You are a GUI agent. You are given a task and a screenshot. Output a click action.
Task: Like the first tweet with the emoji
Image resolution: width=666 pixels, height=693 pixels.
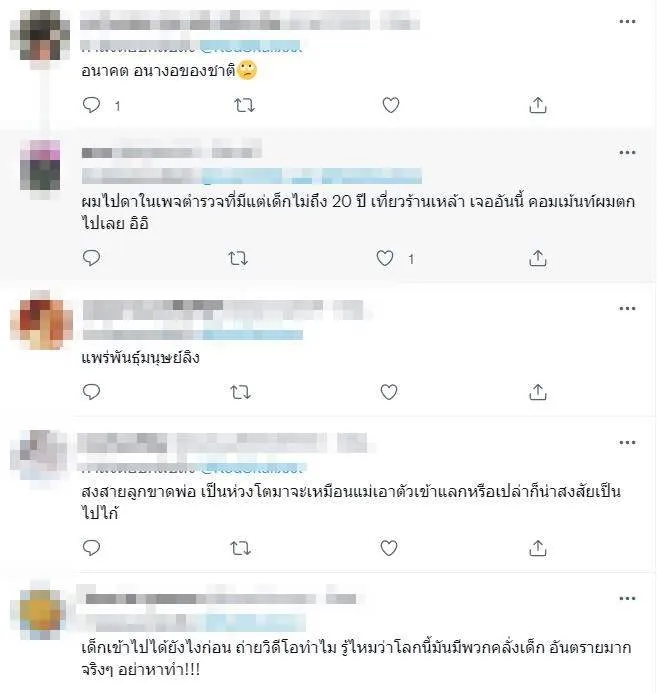391,105
